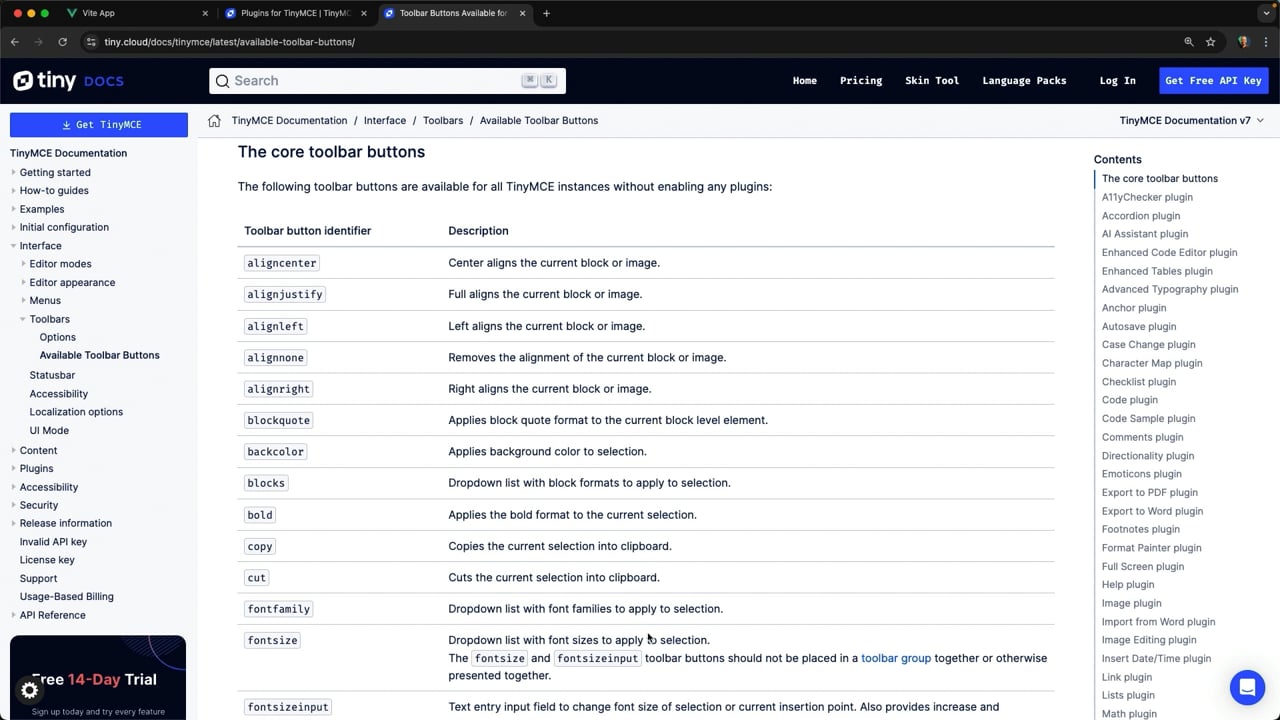The height and width of the screenshot is (720, 1280).
Task: Go back with browser back arrow
Action: (x=15, y=42)
